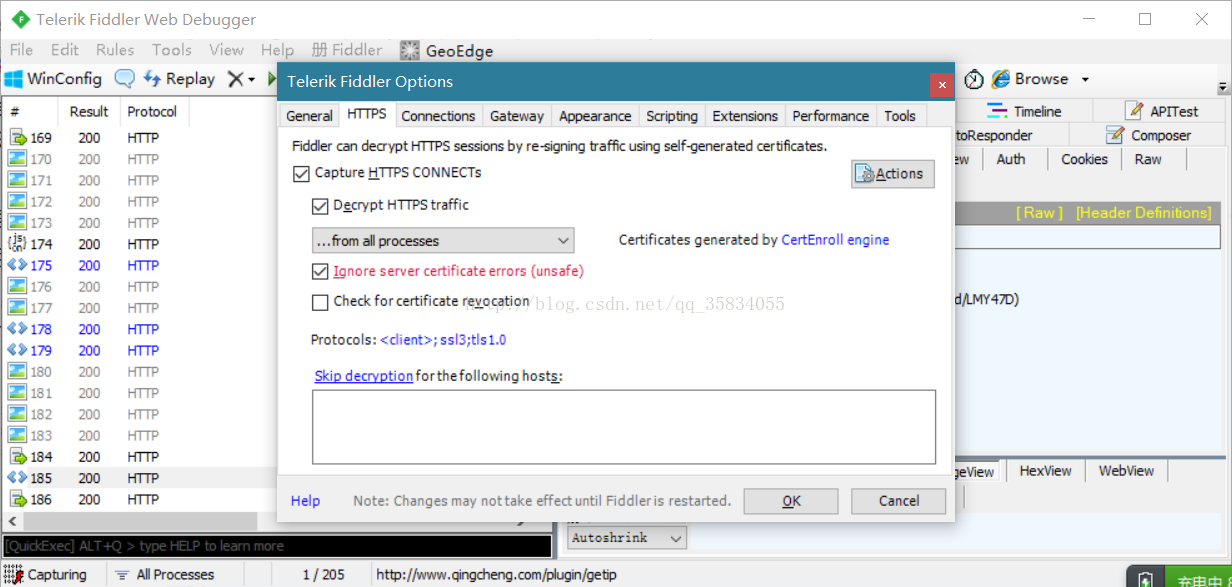Image resolution: width=1232 pixels, height=587 pixels.
Task: Click the Header Definitions link
Action: [x=1143, y=213]
